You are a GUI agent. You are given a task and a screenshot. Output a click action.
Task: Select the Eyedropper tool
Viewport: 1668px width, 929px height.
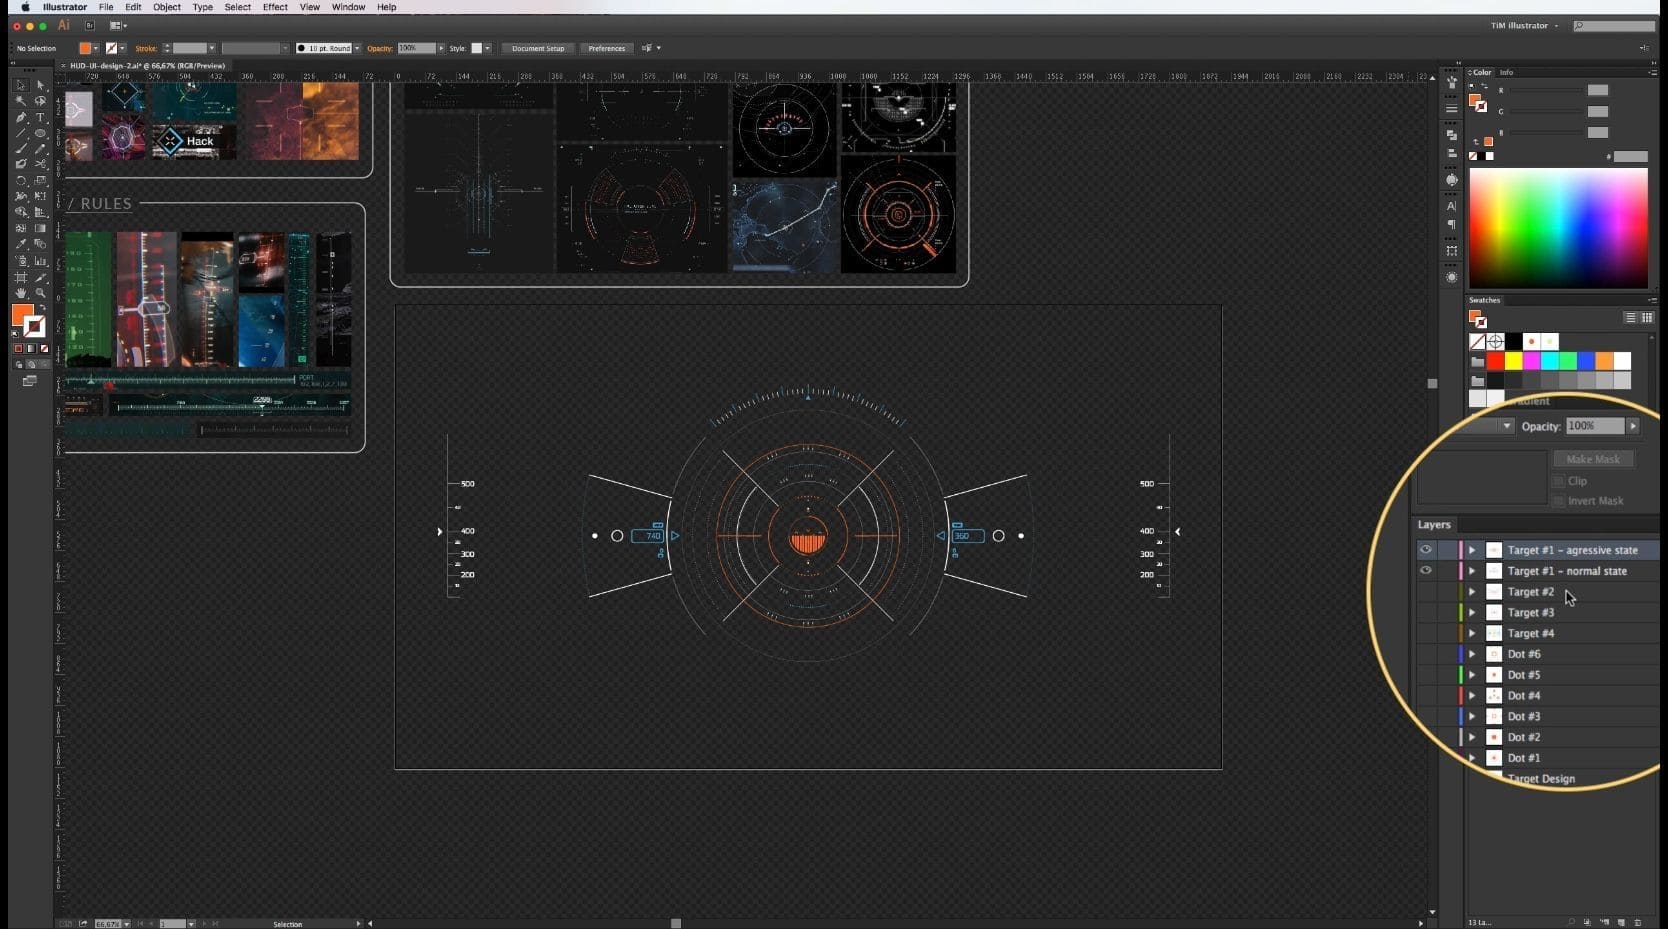coord(20,244)
